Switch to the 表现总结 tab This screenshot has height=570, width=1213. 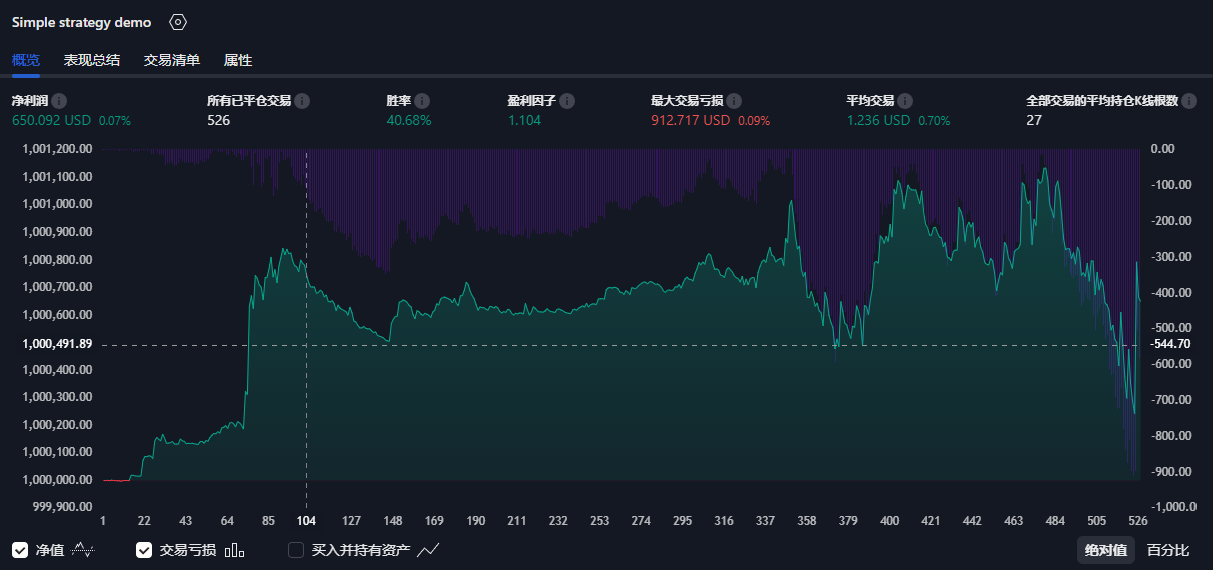pyautogui.click(x=92, y=60)
